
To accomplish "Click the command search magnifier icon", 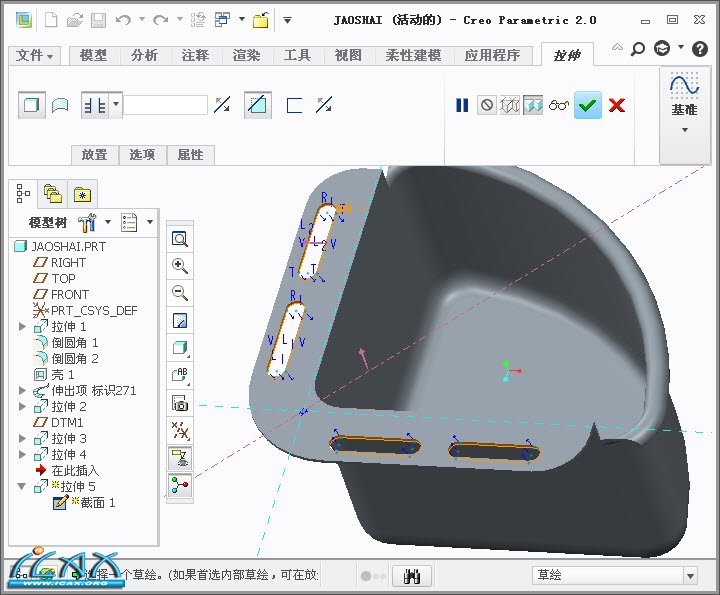I will [x=638, y=49].
